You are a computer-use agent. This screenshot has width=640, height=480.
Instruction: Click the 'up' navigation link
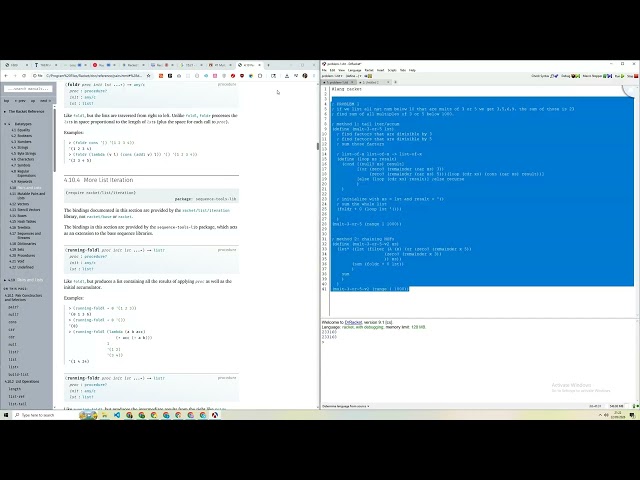pyautogui.click(x=33, y=101)
